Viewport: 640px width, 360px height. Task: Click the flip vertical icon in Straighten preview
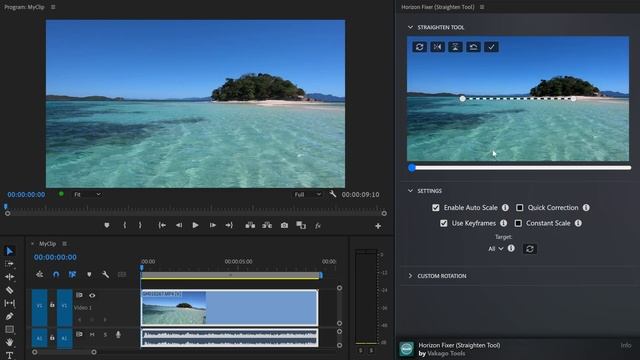tap(455, 47)
